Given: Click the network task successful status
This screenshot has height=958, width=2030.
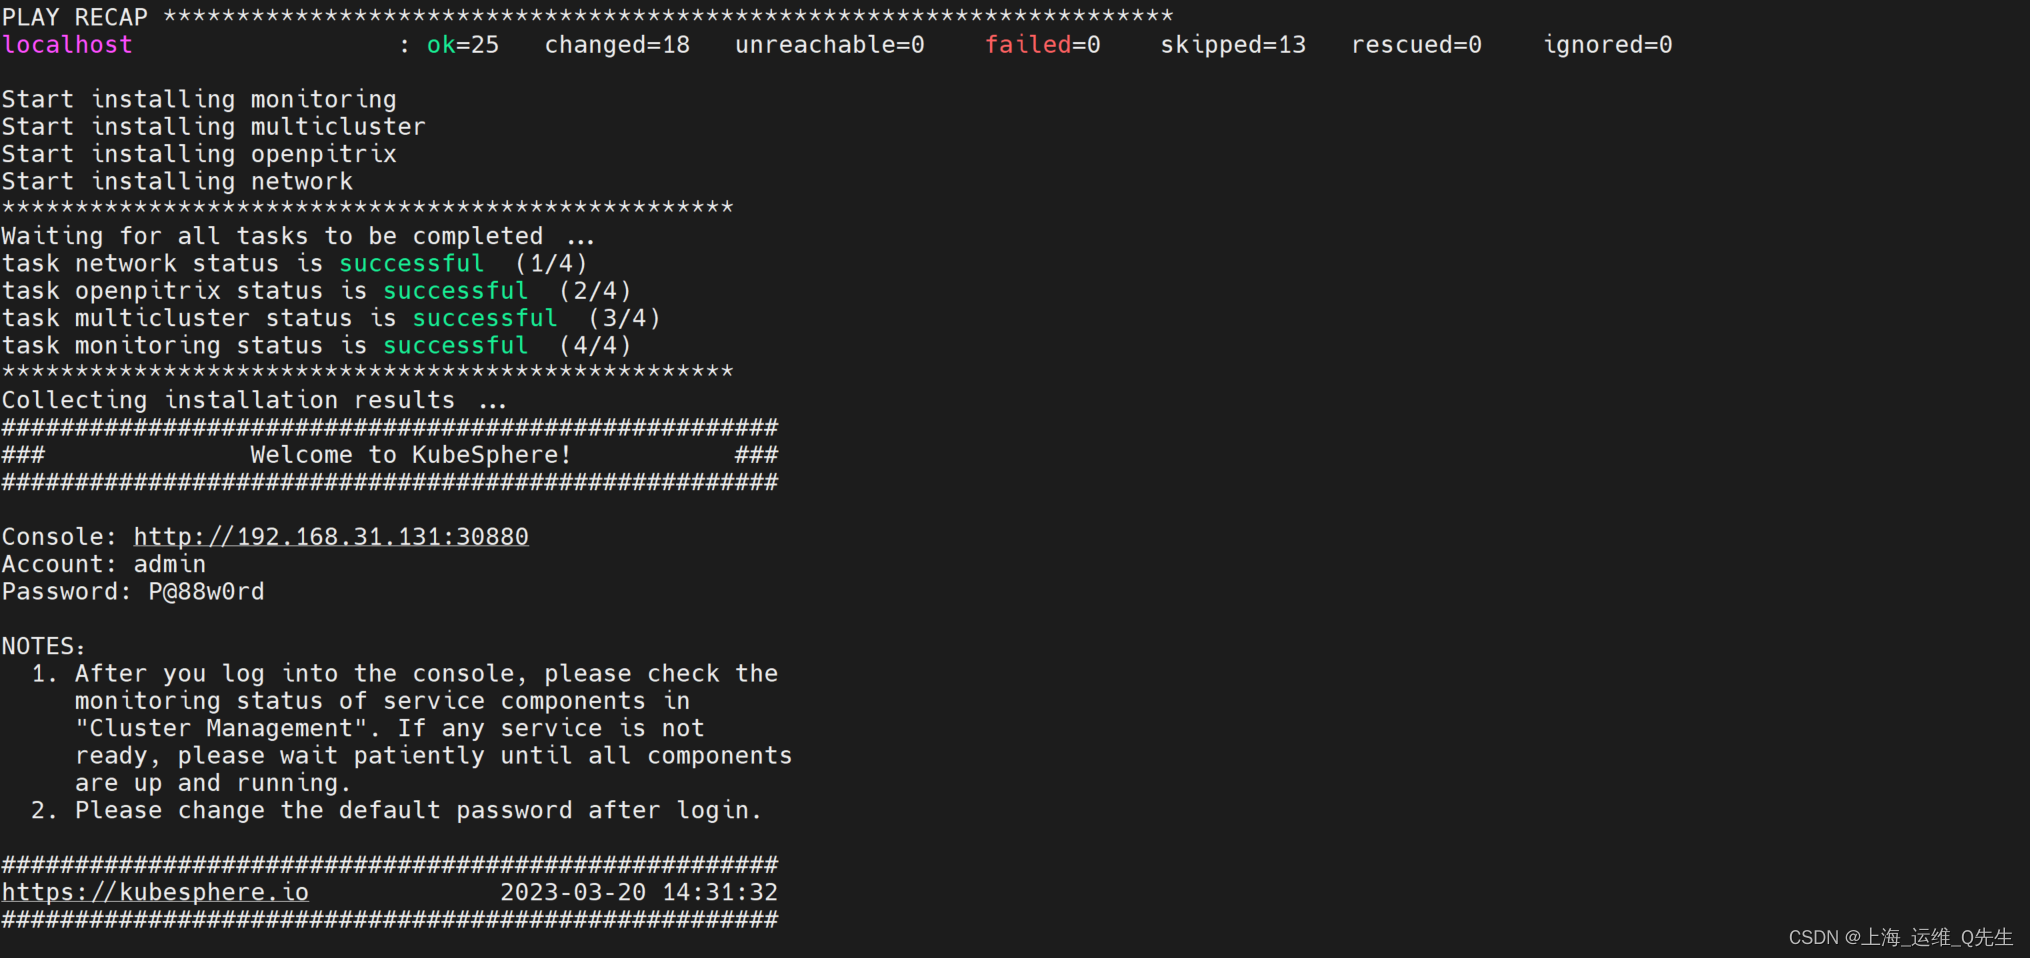Looking at the screenshot, I should (412, 264).
